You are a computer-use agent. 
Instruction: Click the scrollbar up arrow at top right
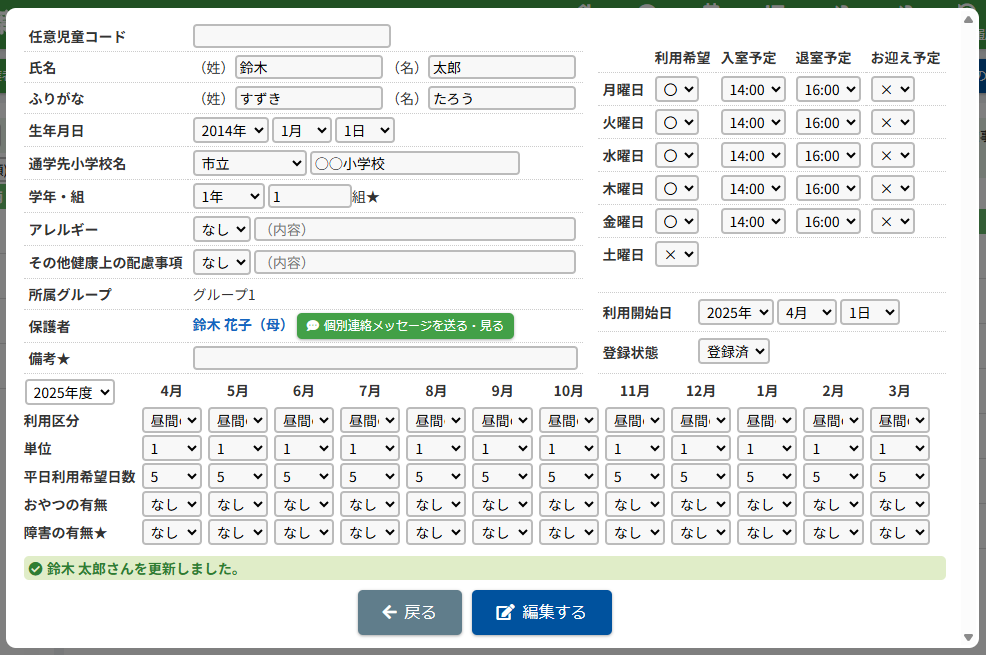(967, 18)
